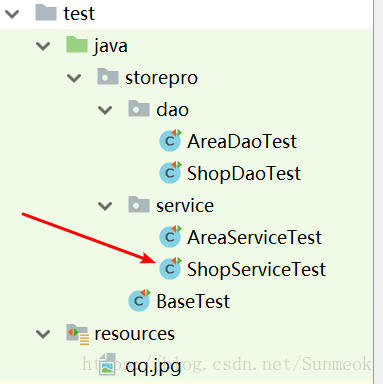Collapse the resources folder chevron
383x384 pixels.
43,334
